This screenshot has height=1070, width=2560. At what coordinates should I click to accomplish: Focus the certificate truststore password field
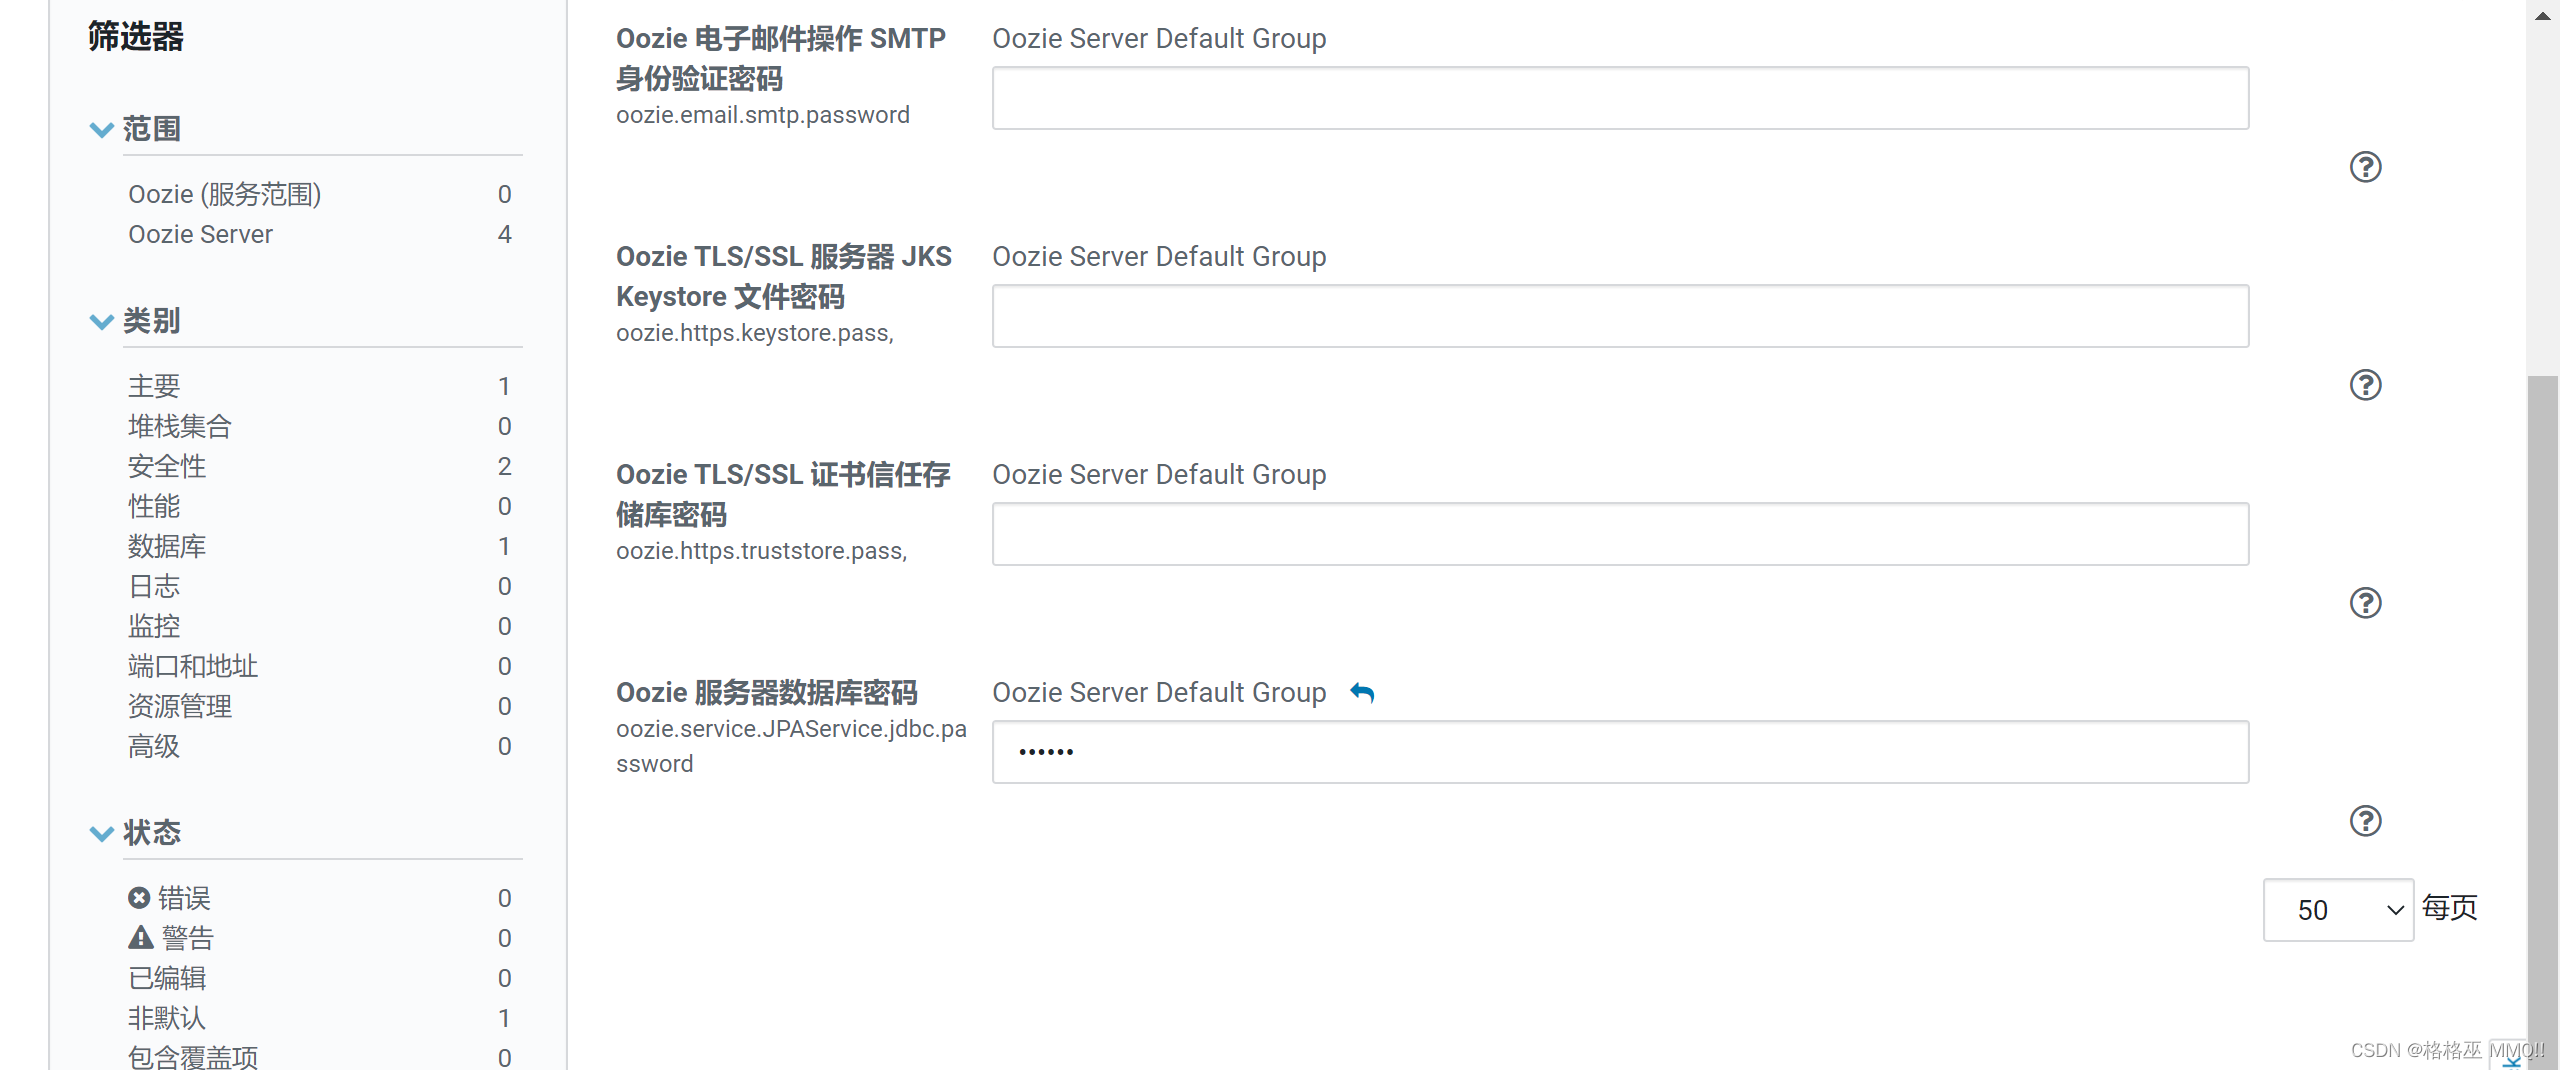(1620, 534)
